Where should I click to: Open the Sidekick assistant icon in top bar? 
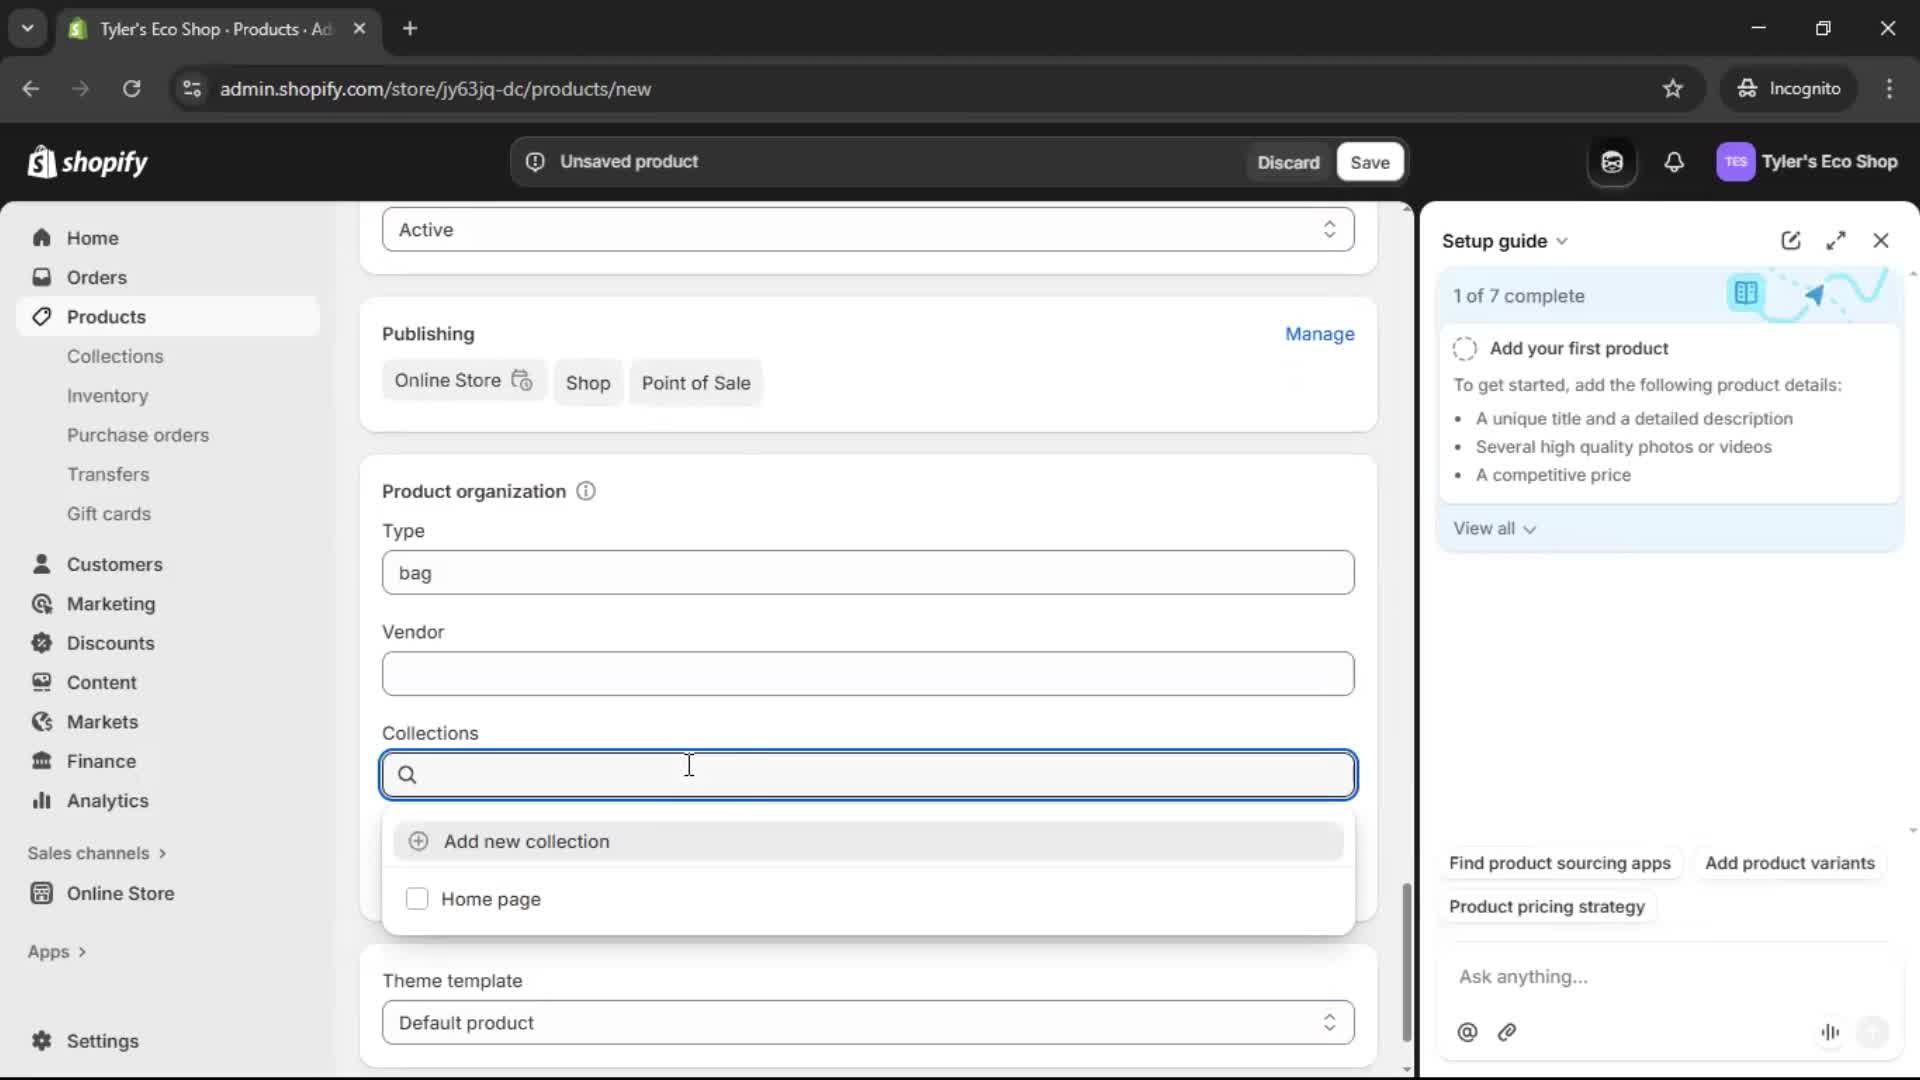point(1612,162)
